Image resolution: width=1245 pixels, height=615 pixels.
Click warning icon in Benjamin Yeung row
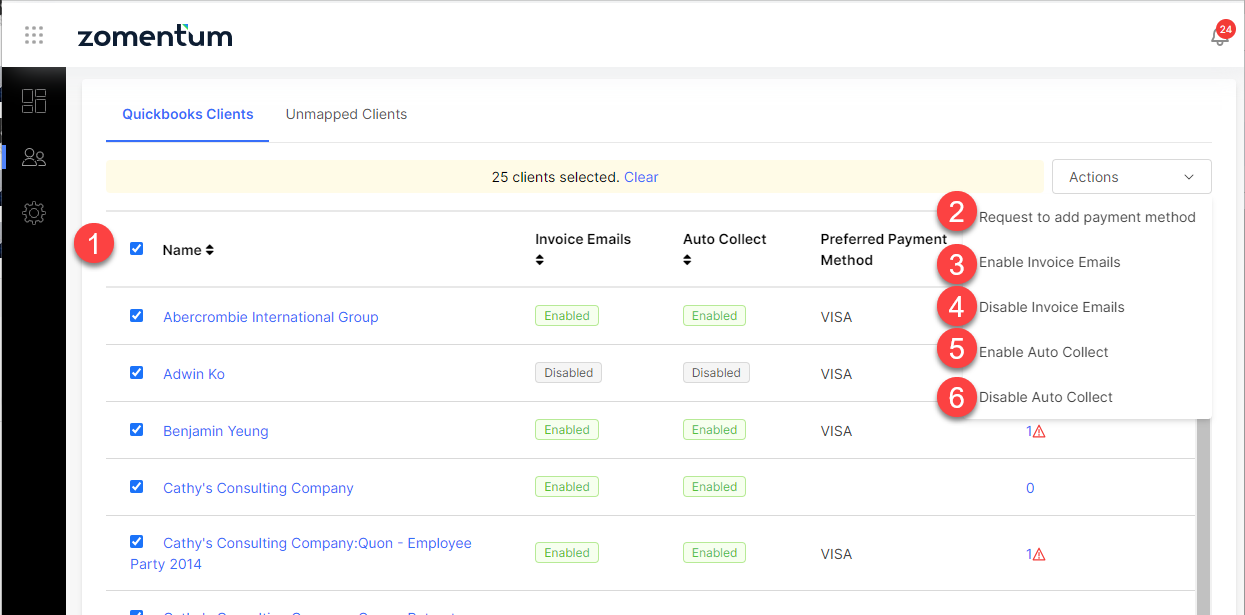pyautogui.click(x=1039, y=432)
